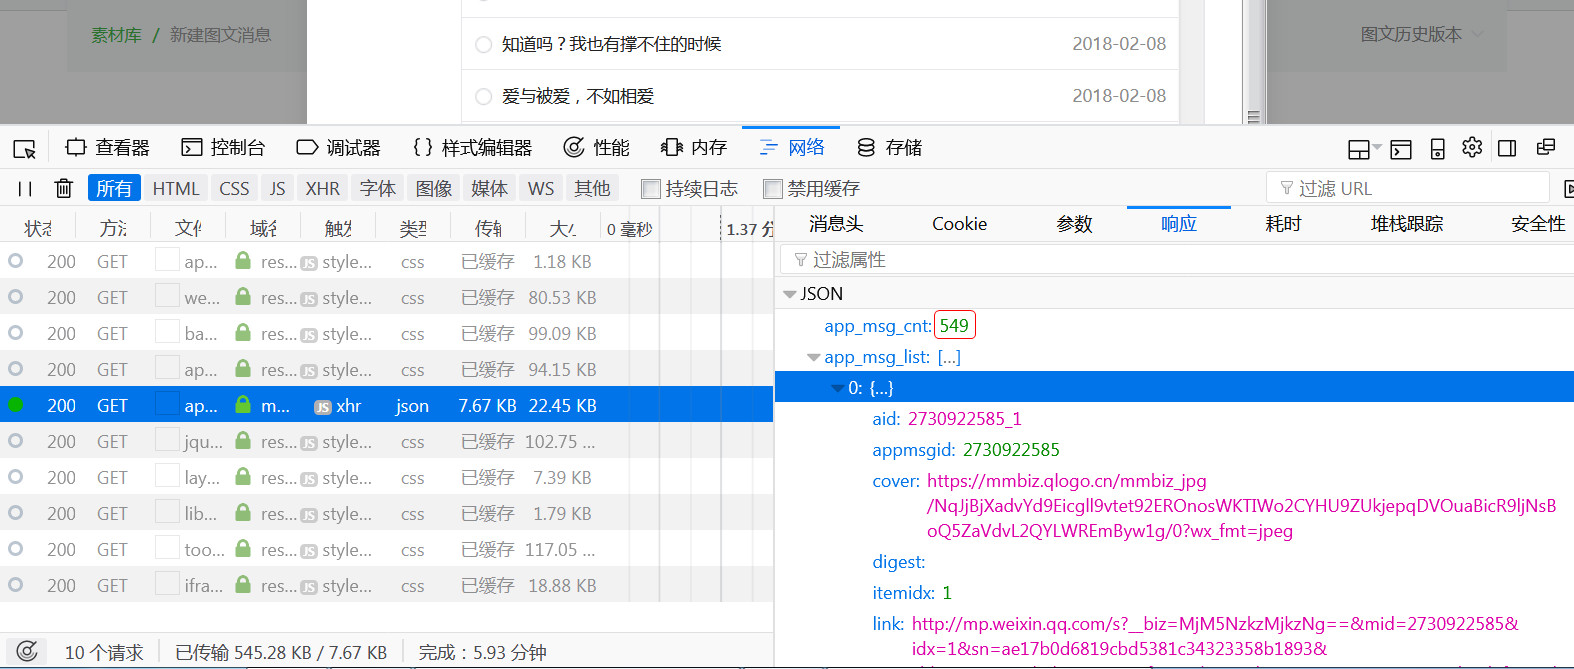Open devtools settings gear
Image resolution: width=1574 pixels, height=669 pixels.
(1472, 148)
